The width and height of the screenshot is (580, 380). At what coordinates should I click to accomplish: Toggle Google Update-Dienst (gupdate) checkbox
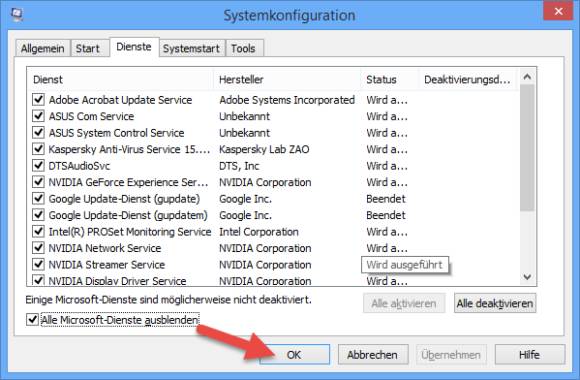(x=38, y=198)
